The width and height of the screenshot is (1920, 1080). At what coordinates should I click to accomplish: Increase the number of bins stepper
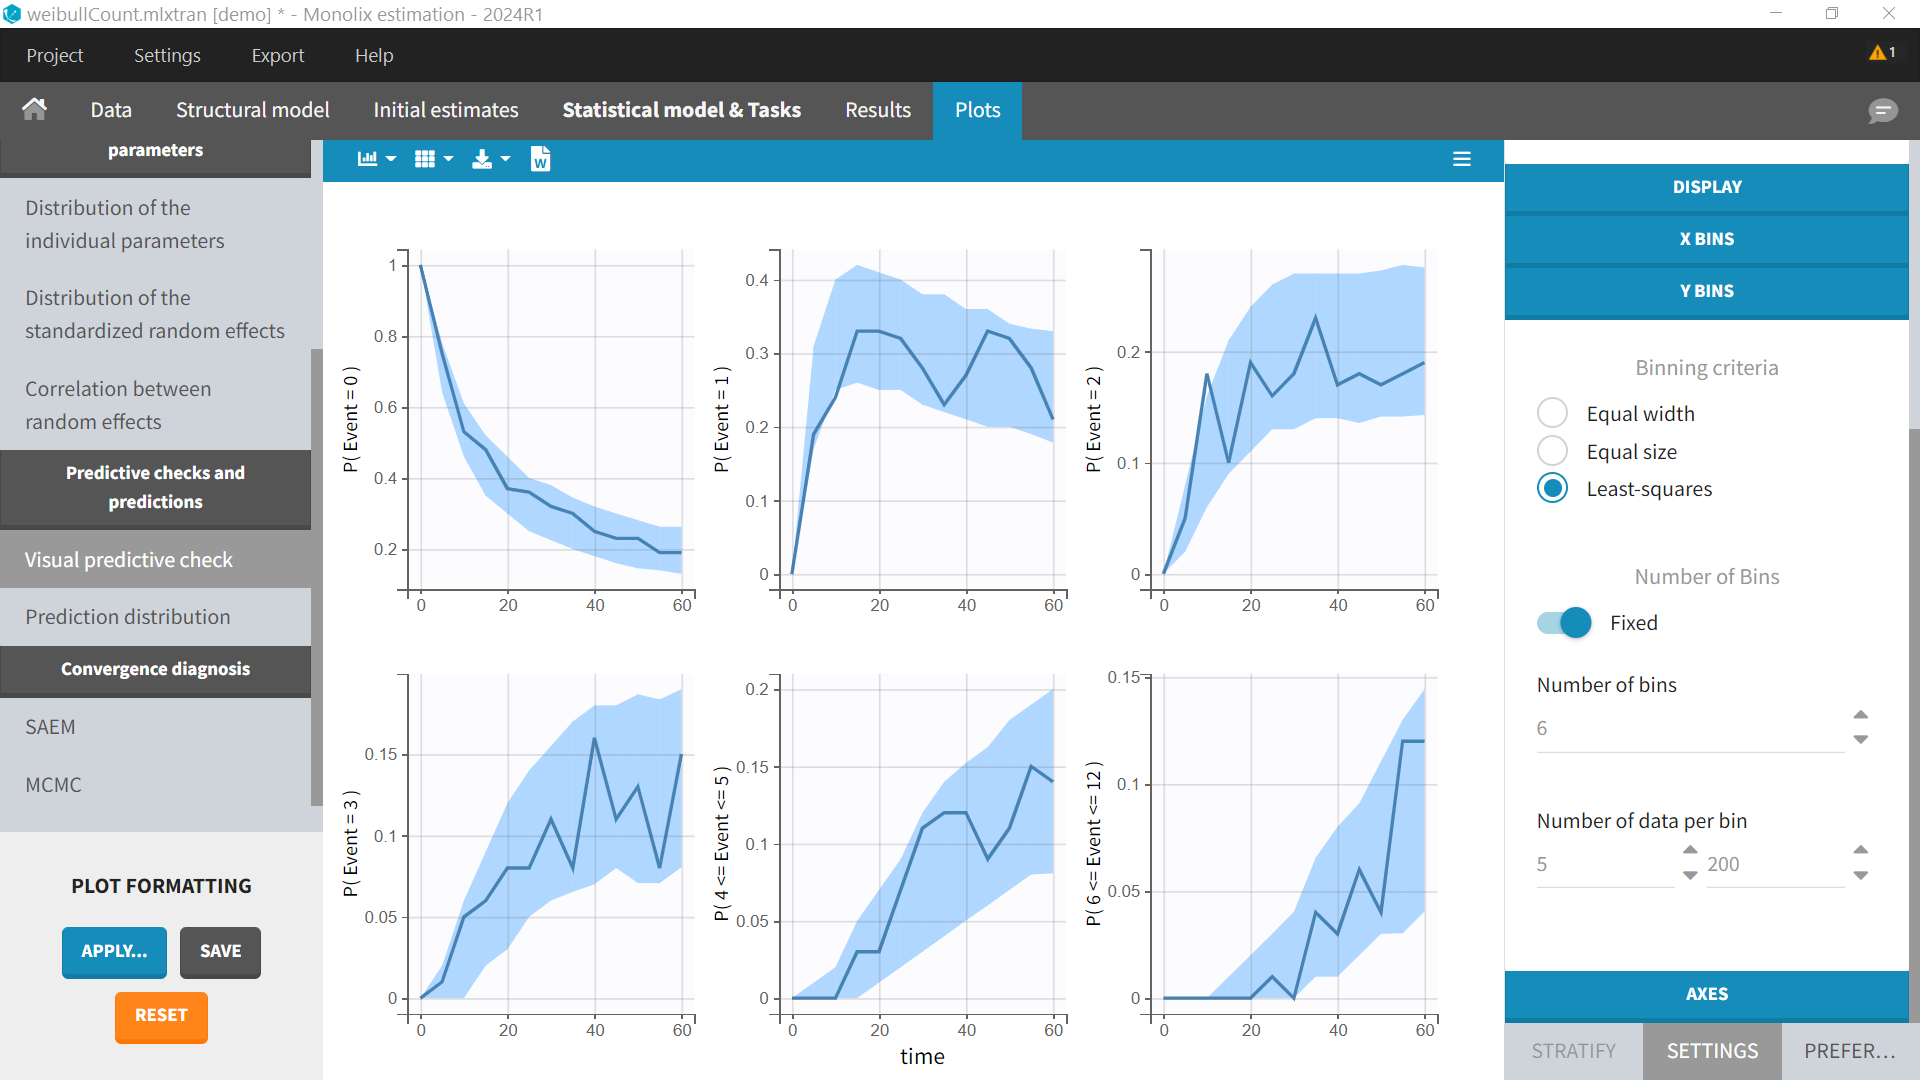pos(1860,715)
